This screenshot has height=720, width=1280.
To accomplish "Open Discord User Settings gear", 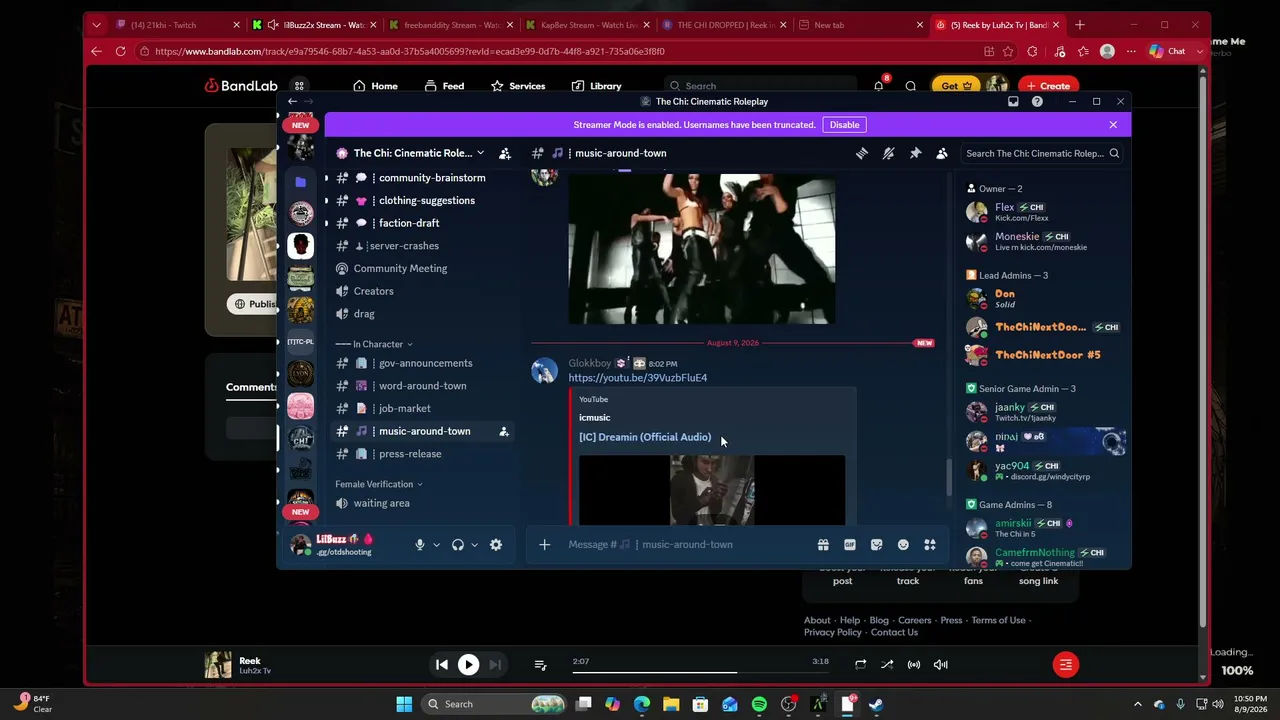I will tap(496, 545).
